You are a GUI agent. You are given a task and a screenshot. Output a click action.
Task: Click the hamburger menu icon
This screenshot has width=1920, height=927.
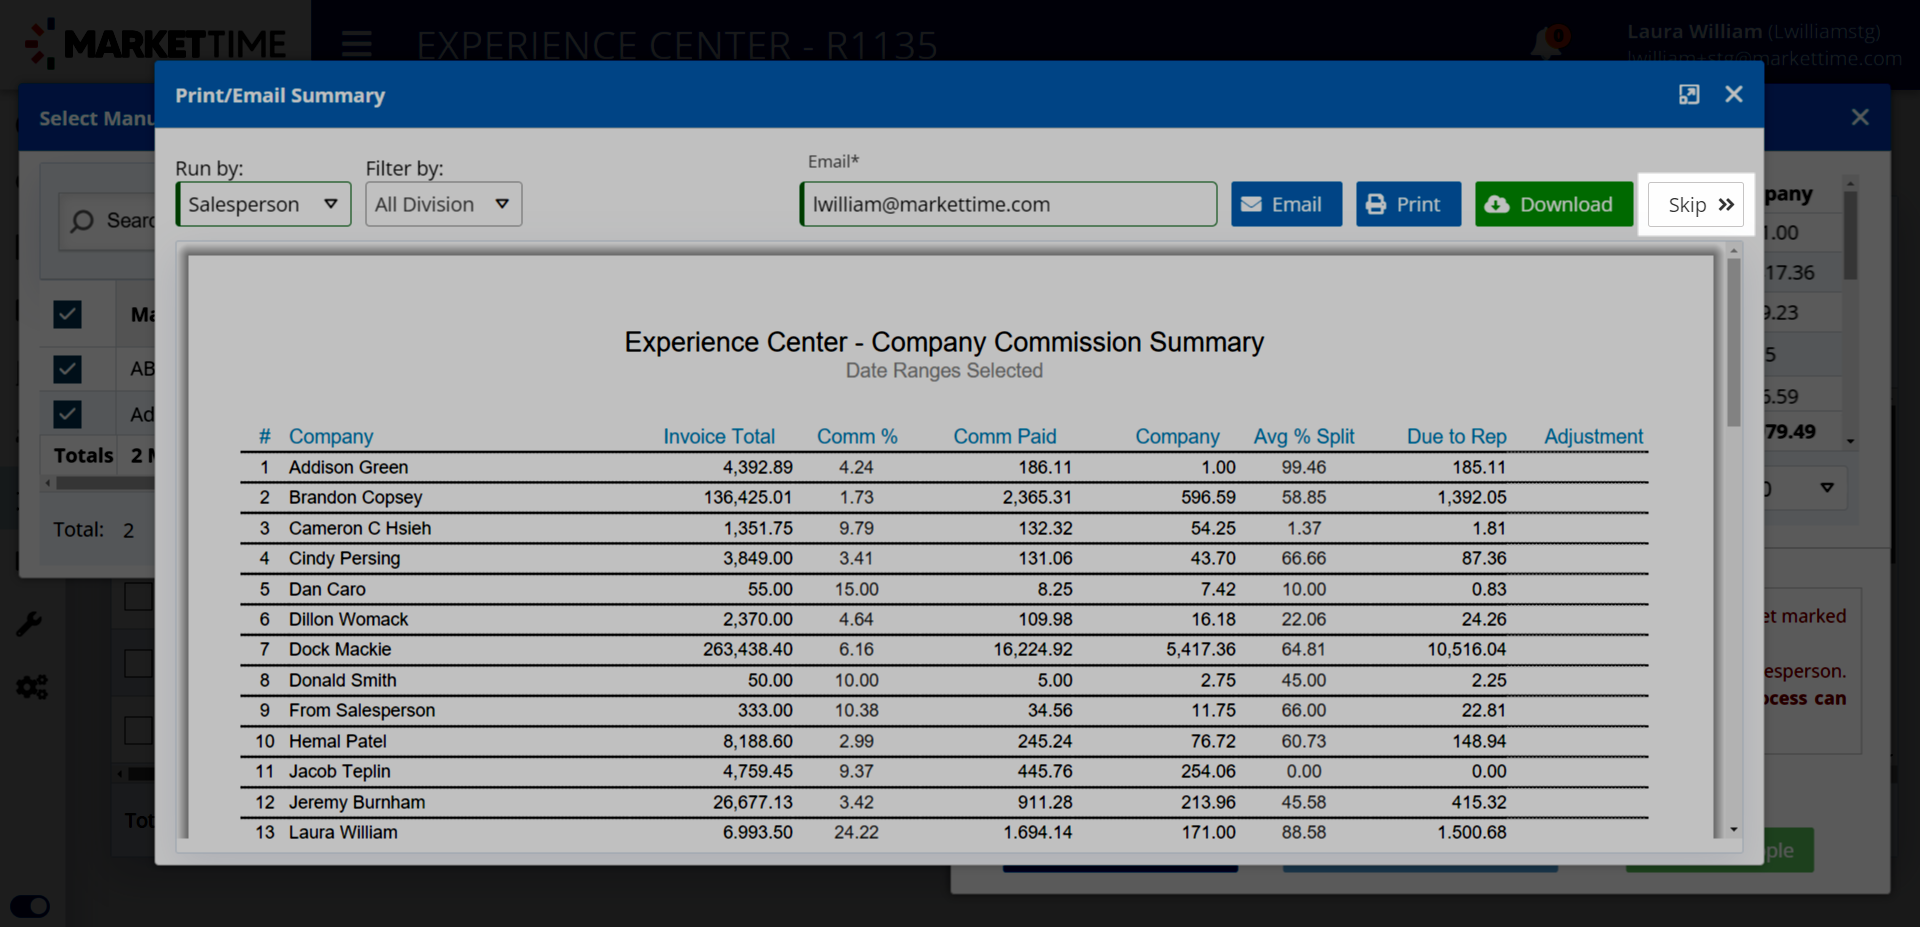tap(356, 45)
